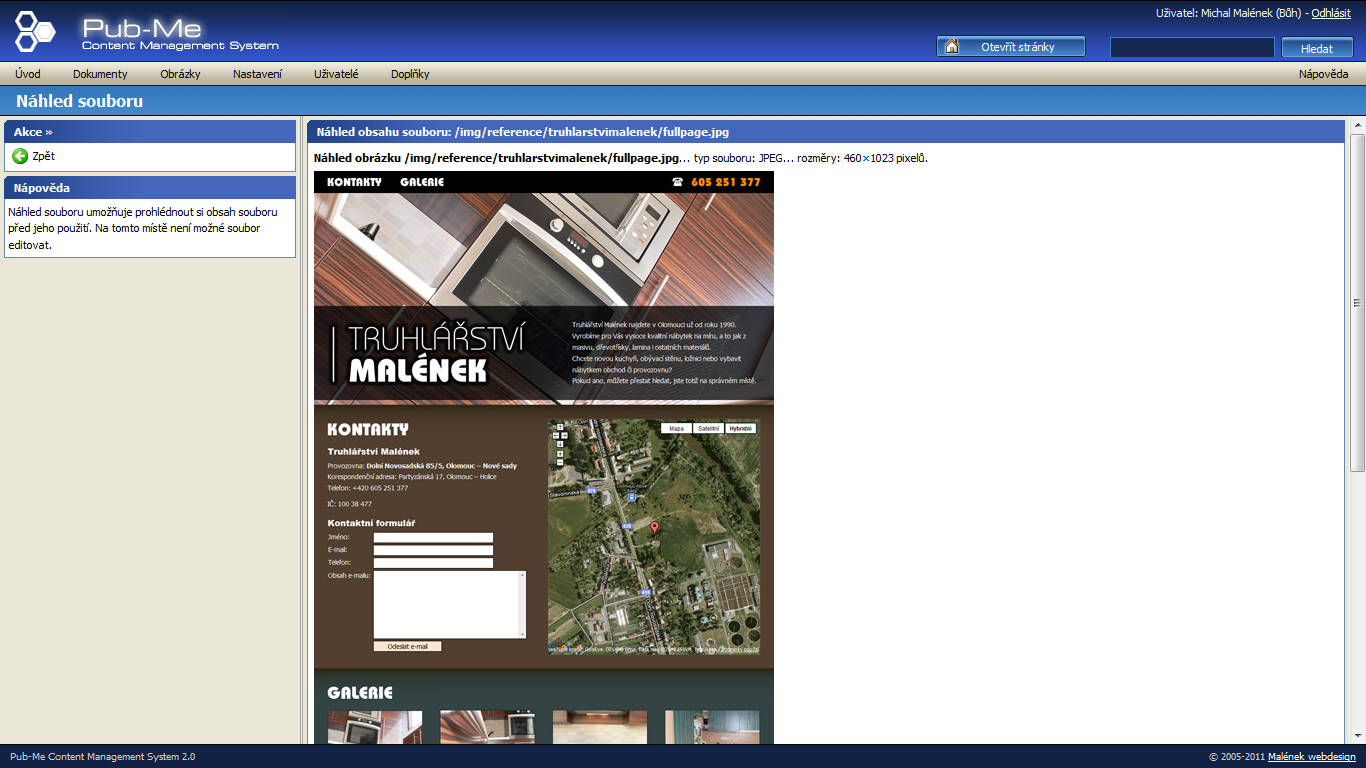
Task: Click the Hledat search button
Action: pos(1317,48)
